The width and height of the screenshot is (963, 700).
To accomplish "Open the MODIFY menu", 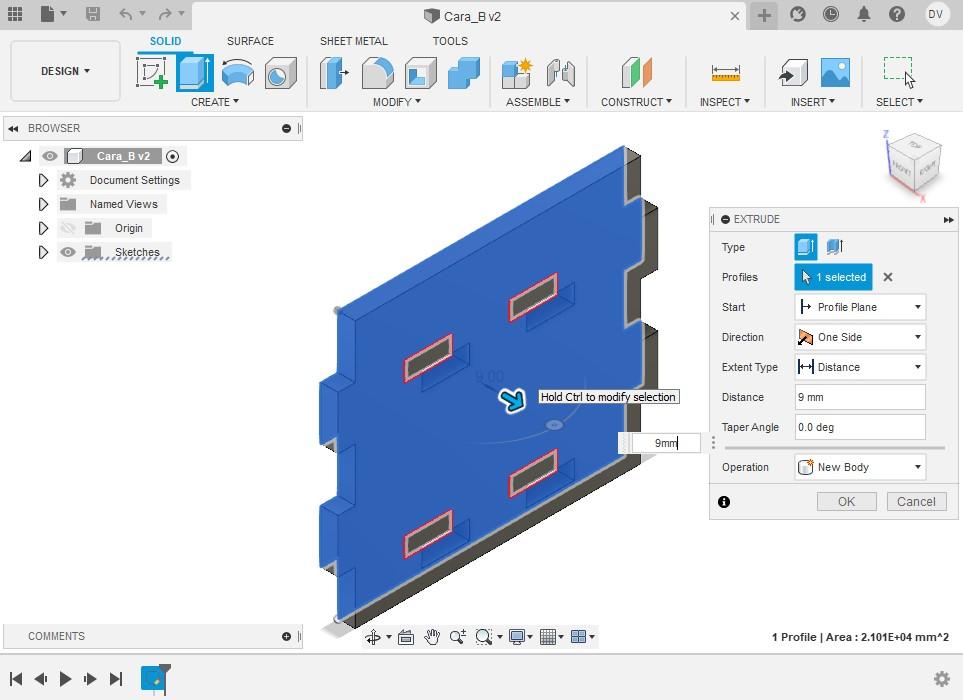I will point(397,102).
